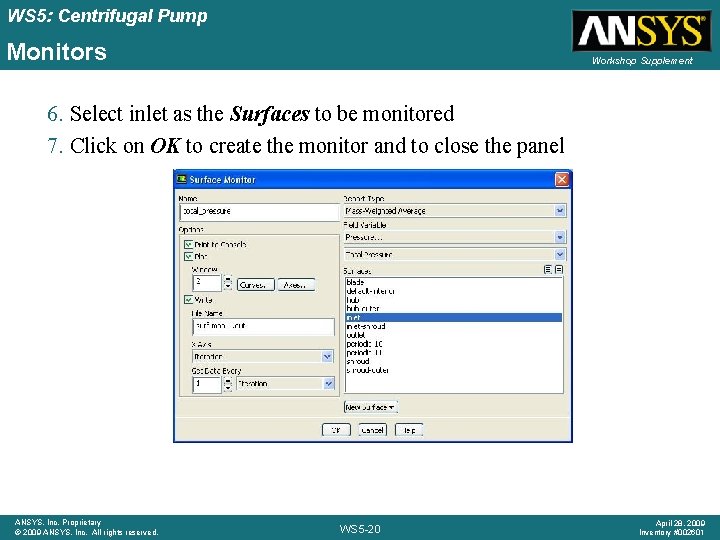Viewport: 720px width, 540px height.
Task: Click the ANSYS logo
Action: tap(641, 31)
